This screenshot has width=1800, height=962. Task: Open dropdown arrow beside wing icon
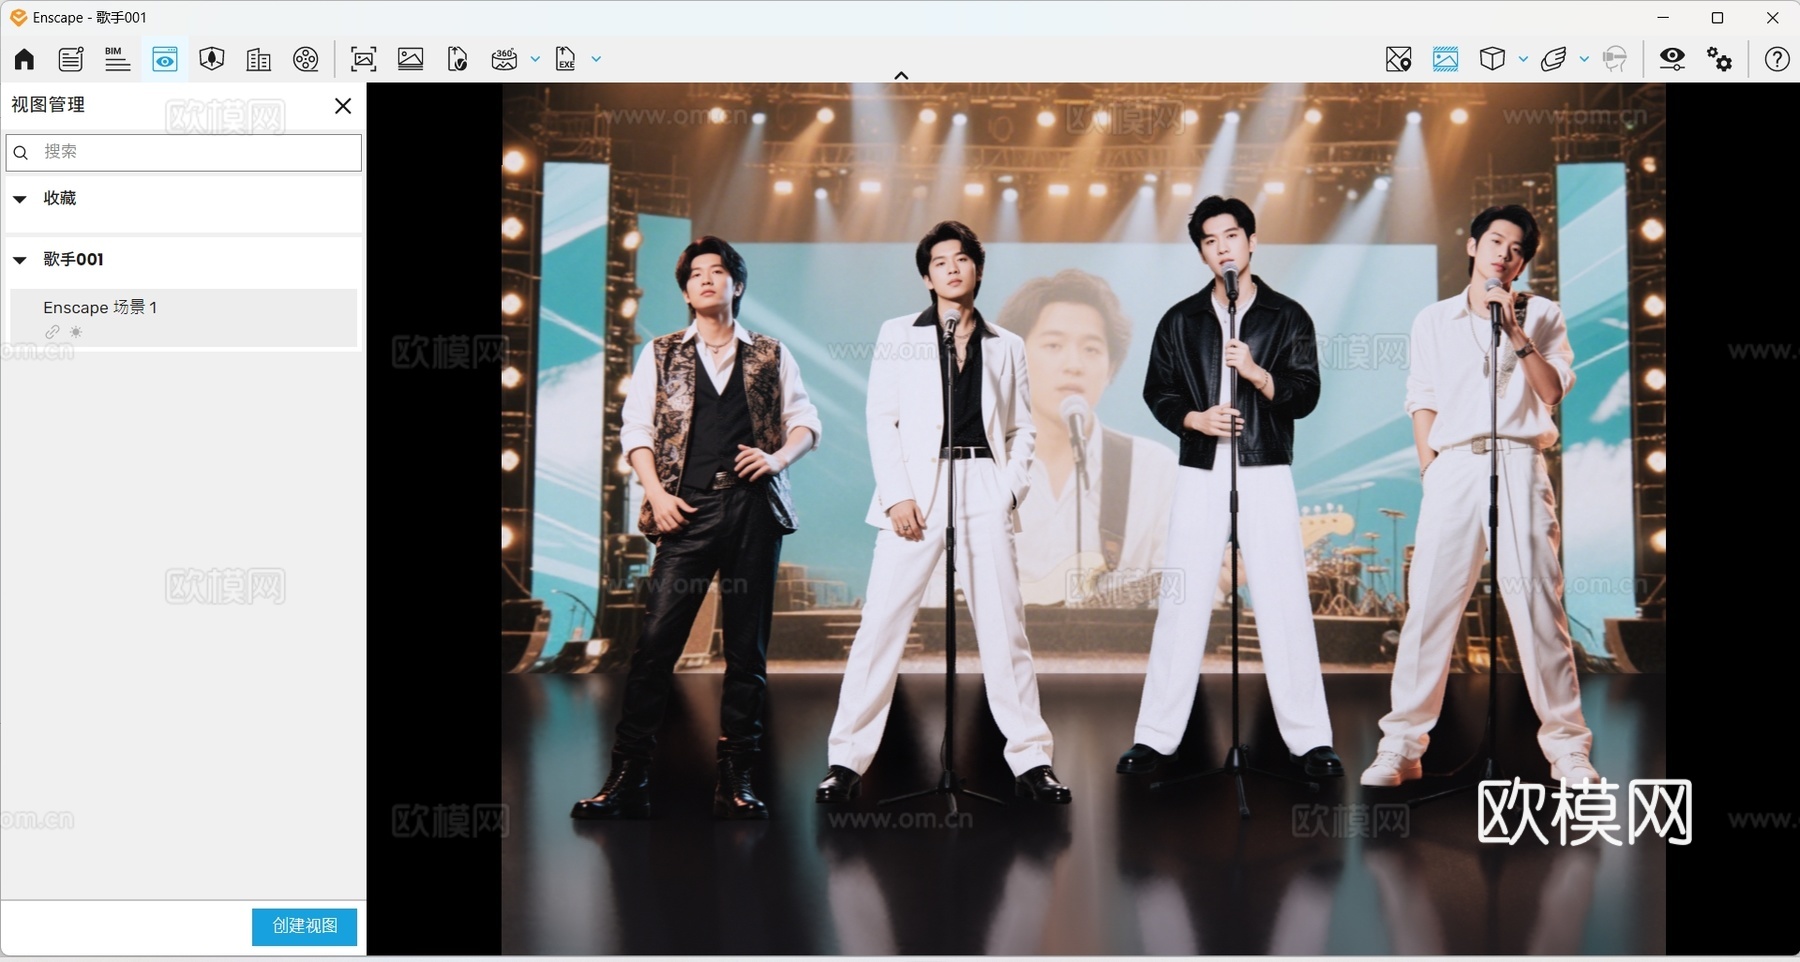[x=1584, y=59]
